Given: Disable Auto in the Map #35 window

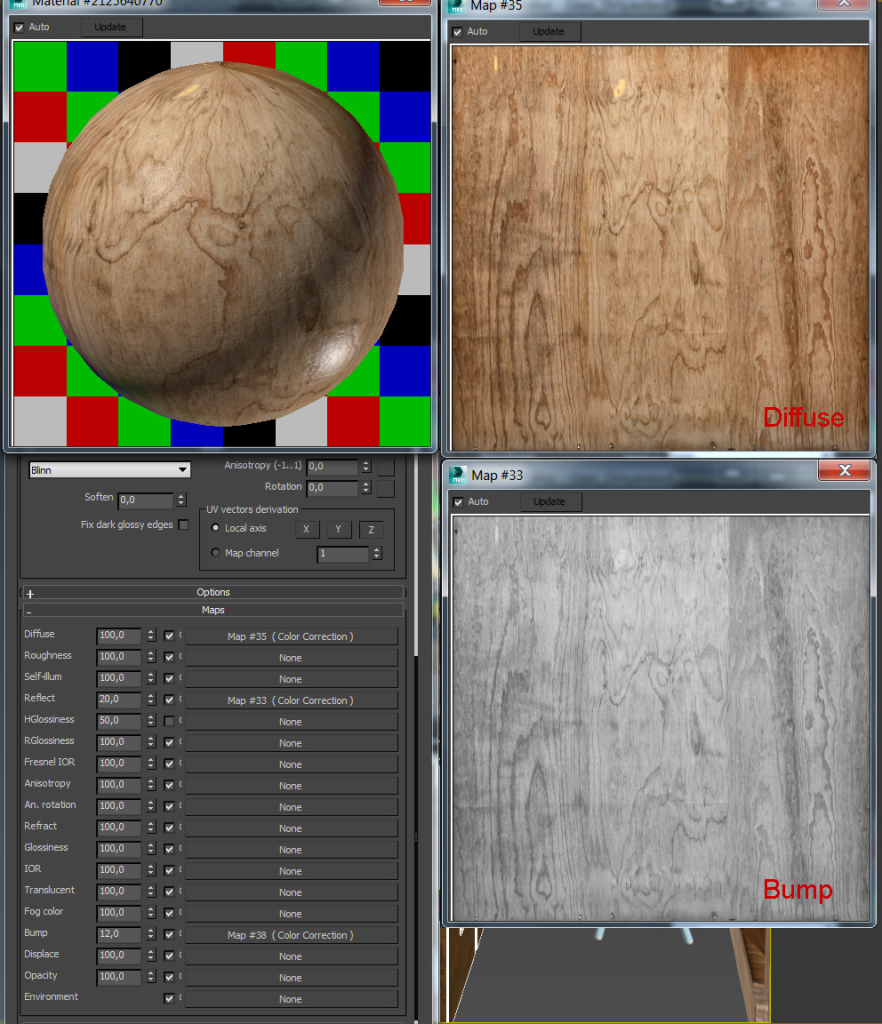Looking at the screenshot, I should 458,32.
